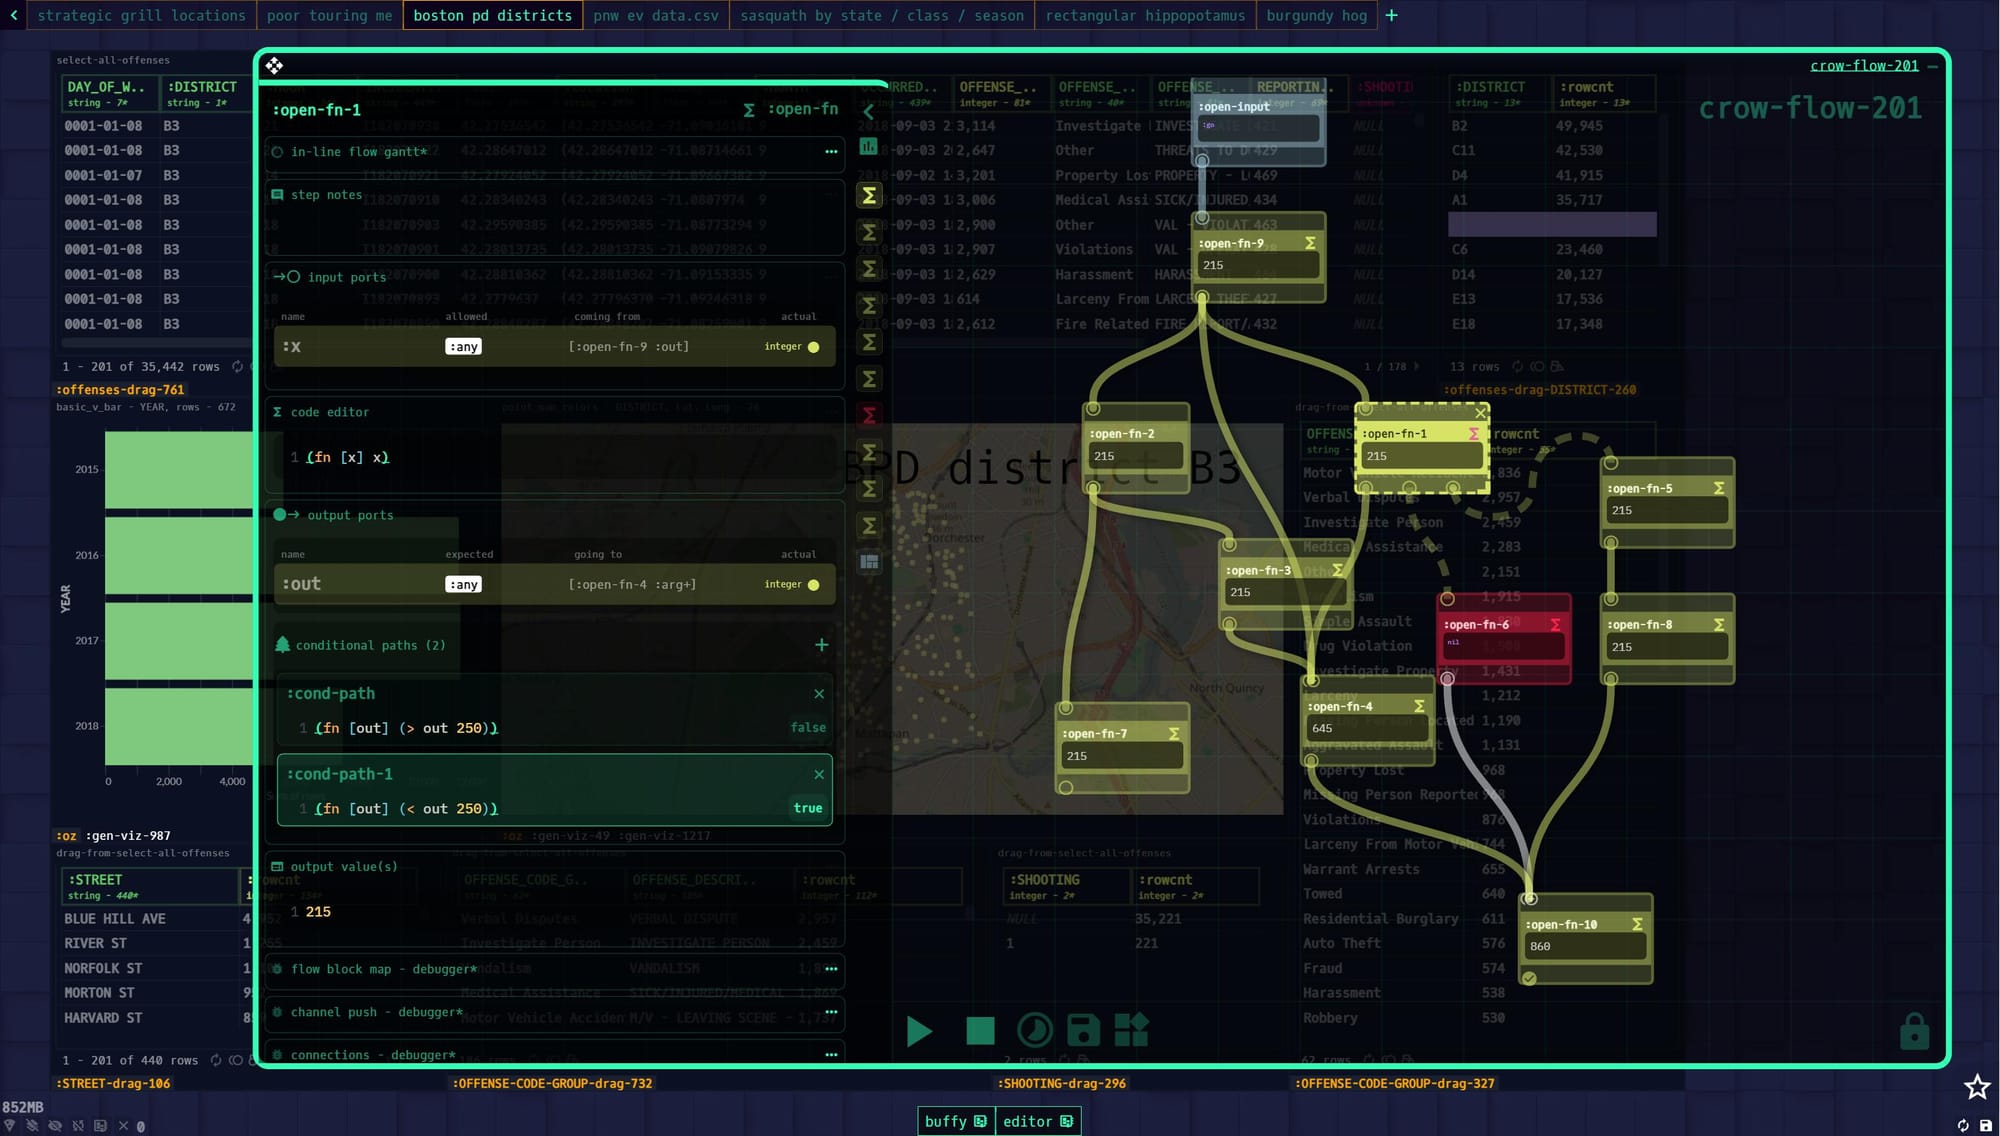
Task: Switch to the pnw ev data.csv tab
Action: click(655, 15)
